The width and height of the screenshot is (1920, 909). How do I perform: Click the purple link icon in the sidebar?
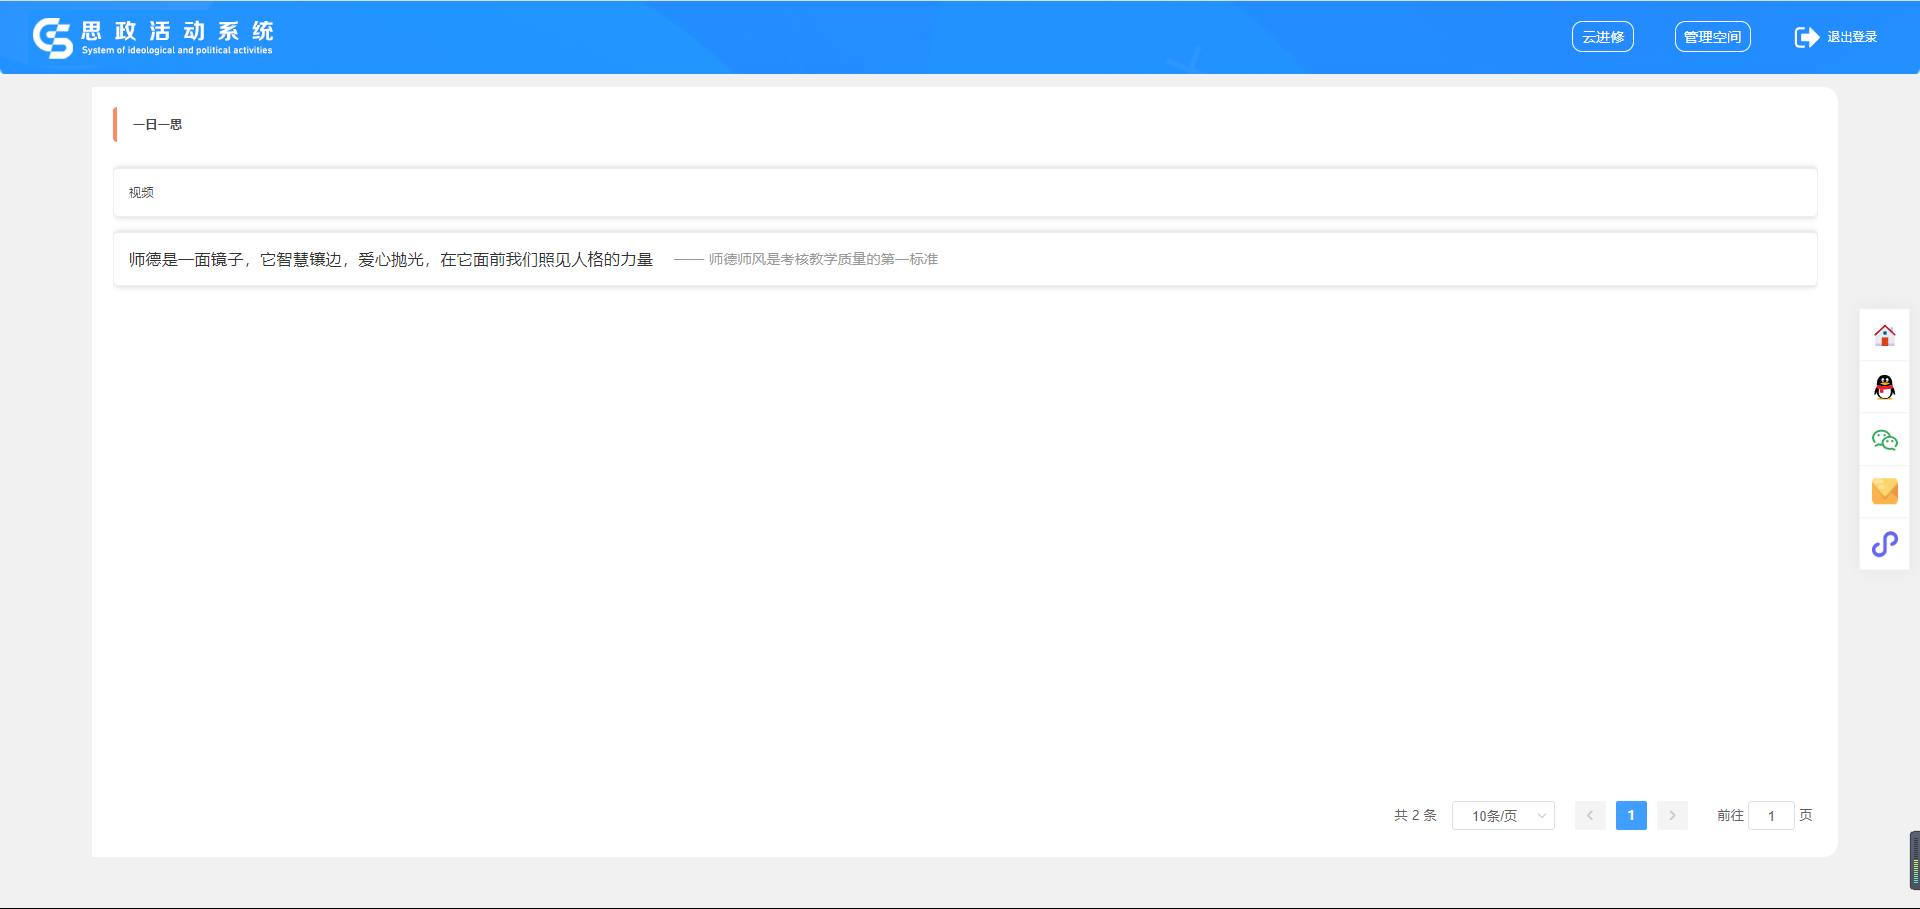tap(1884, 544)
